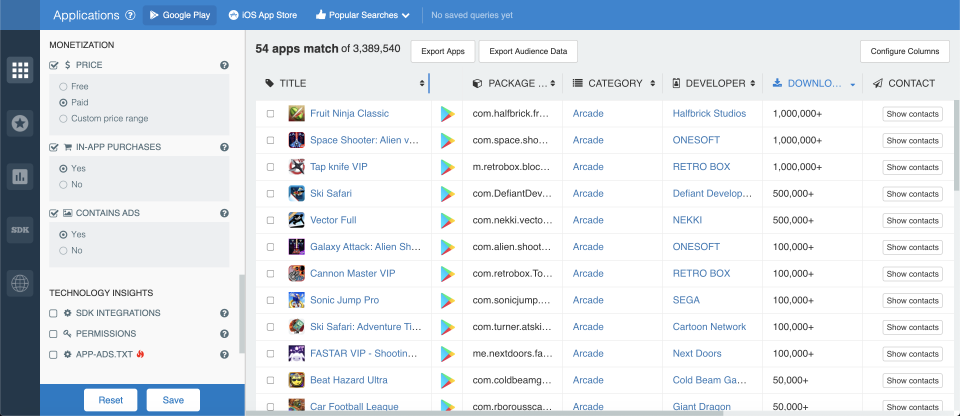Open the globe sidebar icon
The image size is (960, 416).
coord(20,283)
